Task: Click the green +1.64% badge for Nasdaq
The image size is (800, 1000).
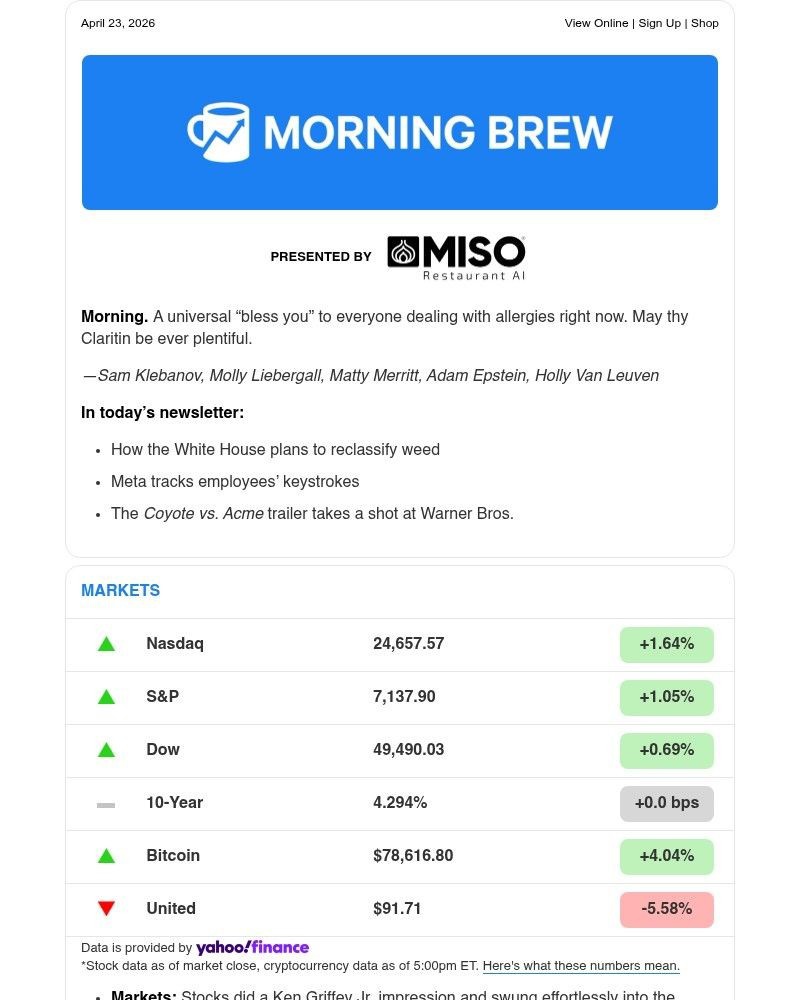Action: (x=666, y=644)
